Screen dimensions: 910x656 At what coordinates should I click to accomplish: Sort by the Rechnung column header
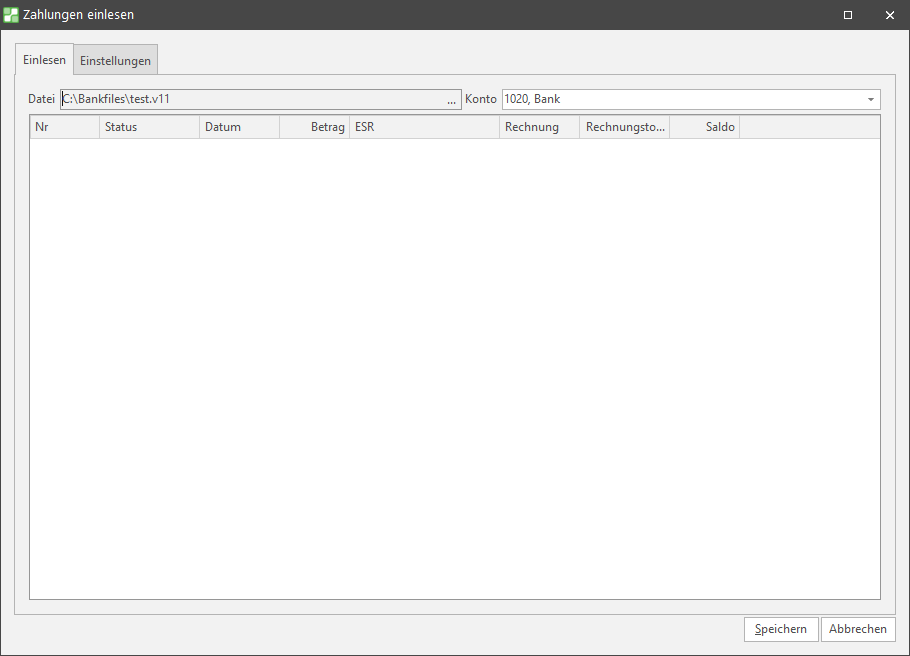(539, 127)
